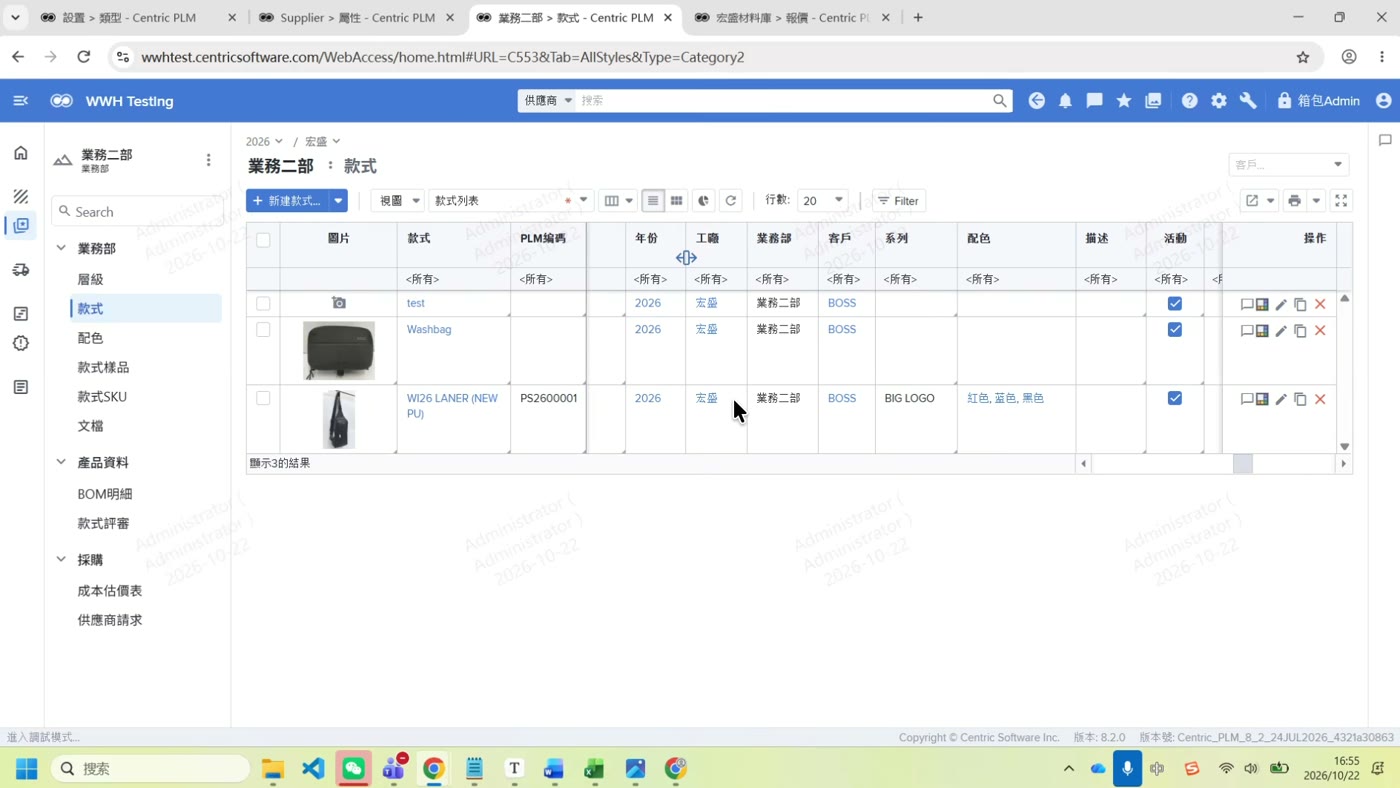Open the 行數 20 rows dropdown
The height and width of the screenshot is (788, 1400).
point(822,201)
